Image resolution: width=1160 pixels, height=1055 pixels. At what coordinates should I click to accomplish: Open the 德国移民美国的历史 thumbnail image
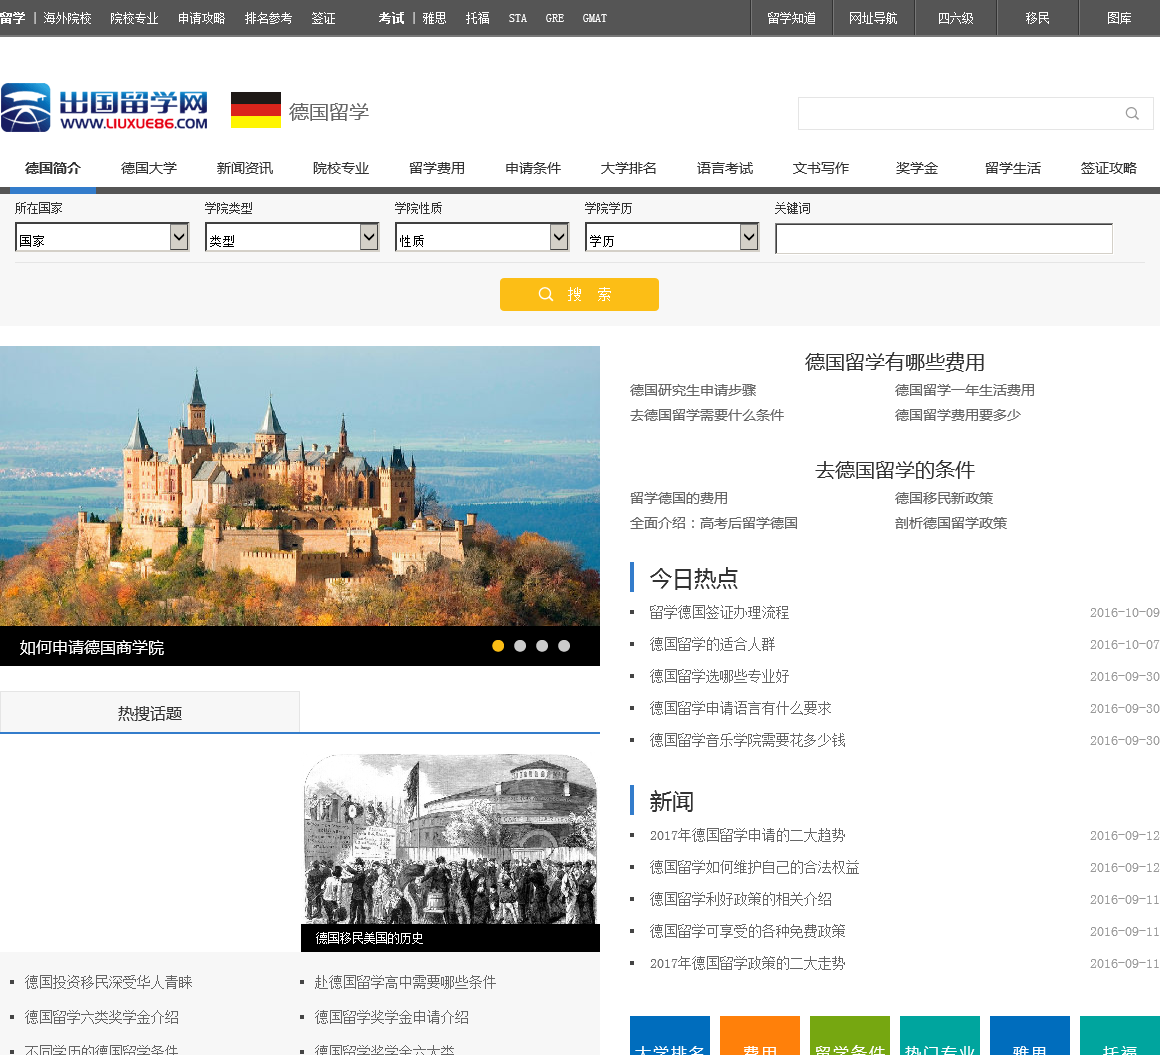[450, 840]
